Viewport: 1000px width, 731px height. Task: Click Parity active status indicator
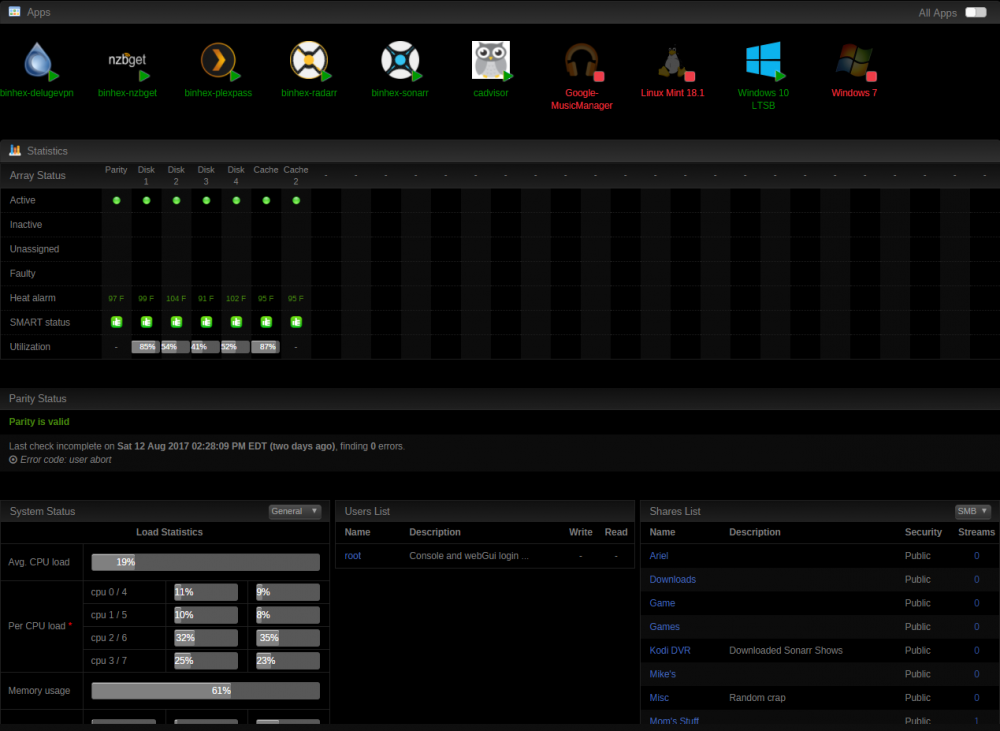pyautogui.click(x=116, y=200)
